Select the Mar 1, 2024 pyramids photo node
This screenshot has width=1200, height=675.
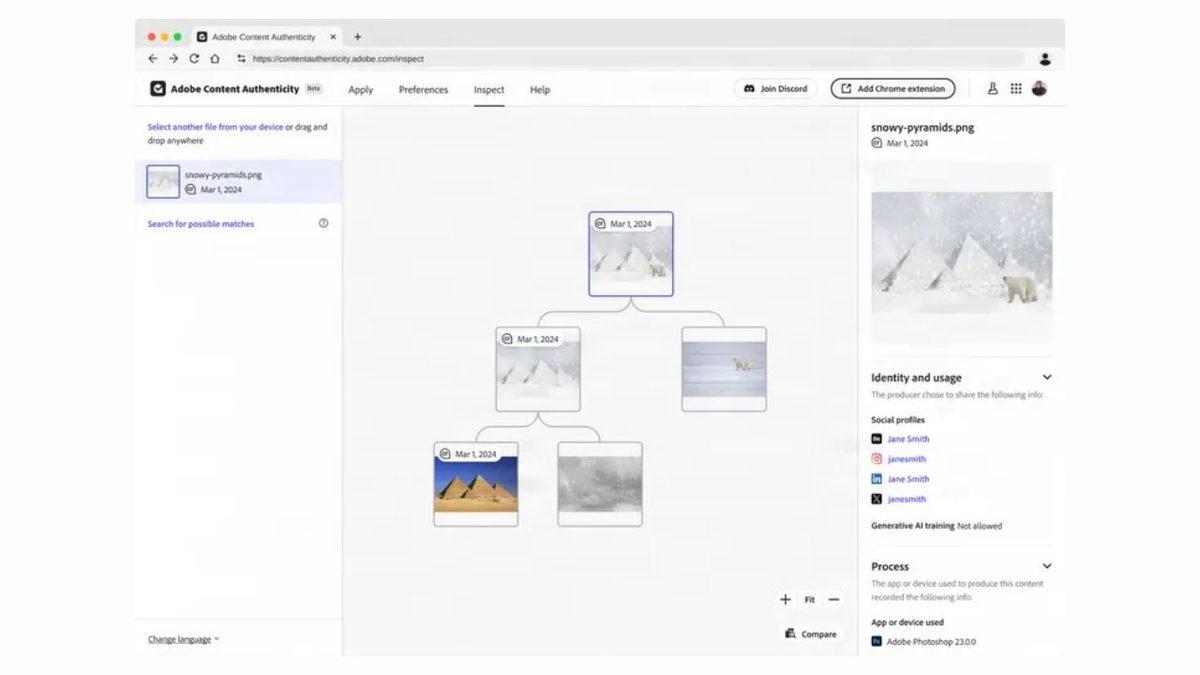click(475, 483)
